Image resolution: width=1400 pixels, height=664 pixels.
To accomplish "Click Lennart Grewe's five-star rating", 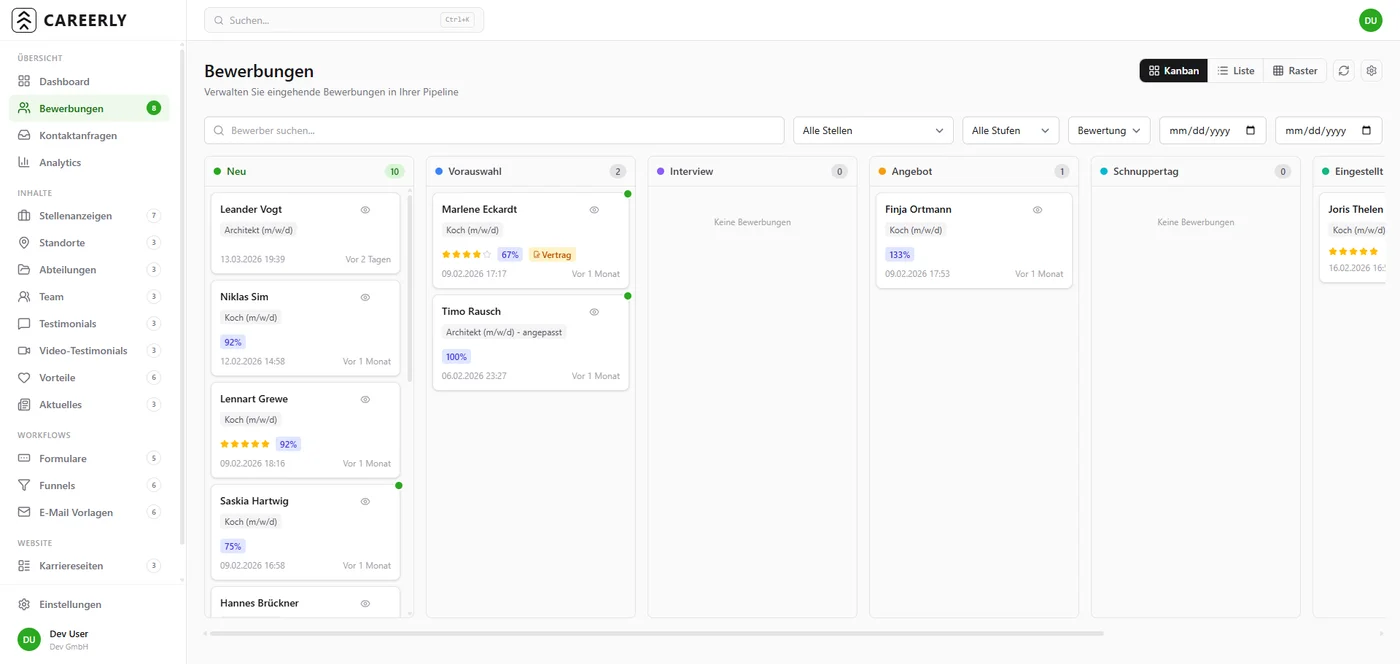I will click(x=245, y=444).
